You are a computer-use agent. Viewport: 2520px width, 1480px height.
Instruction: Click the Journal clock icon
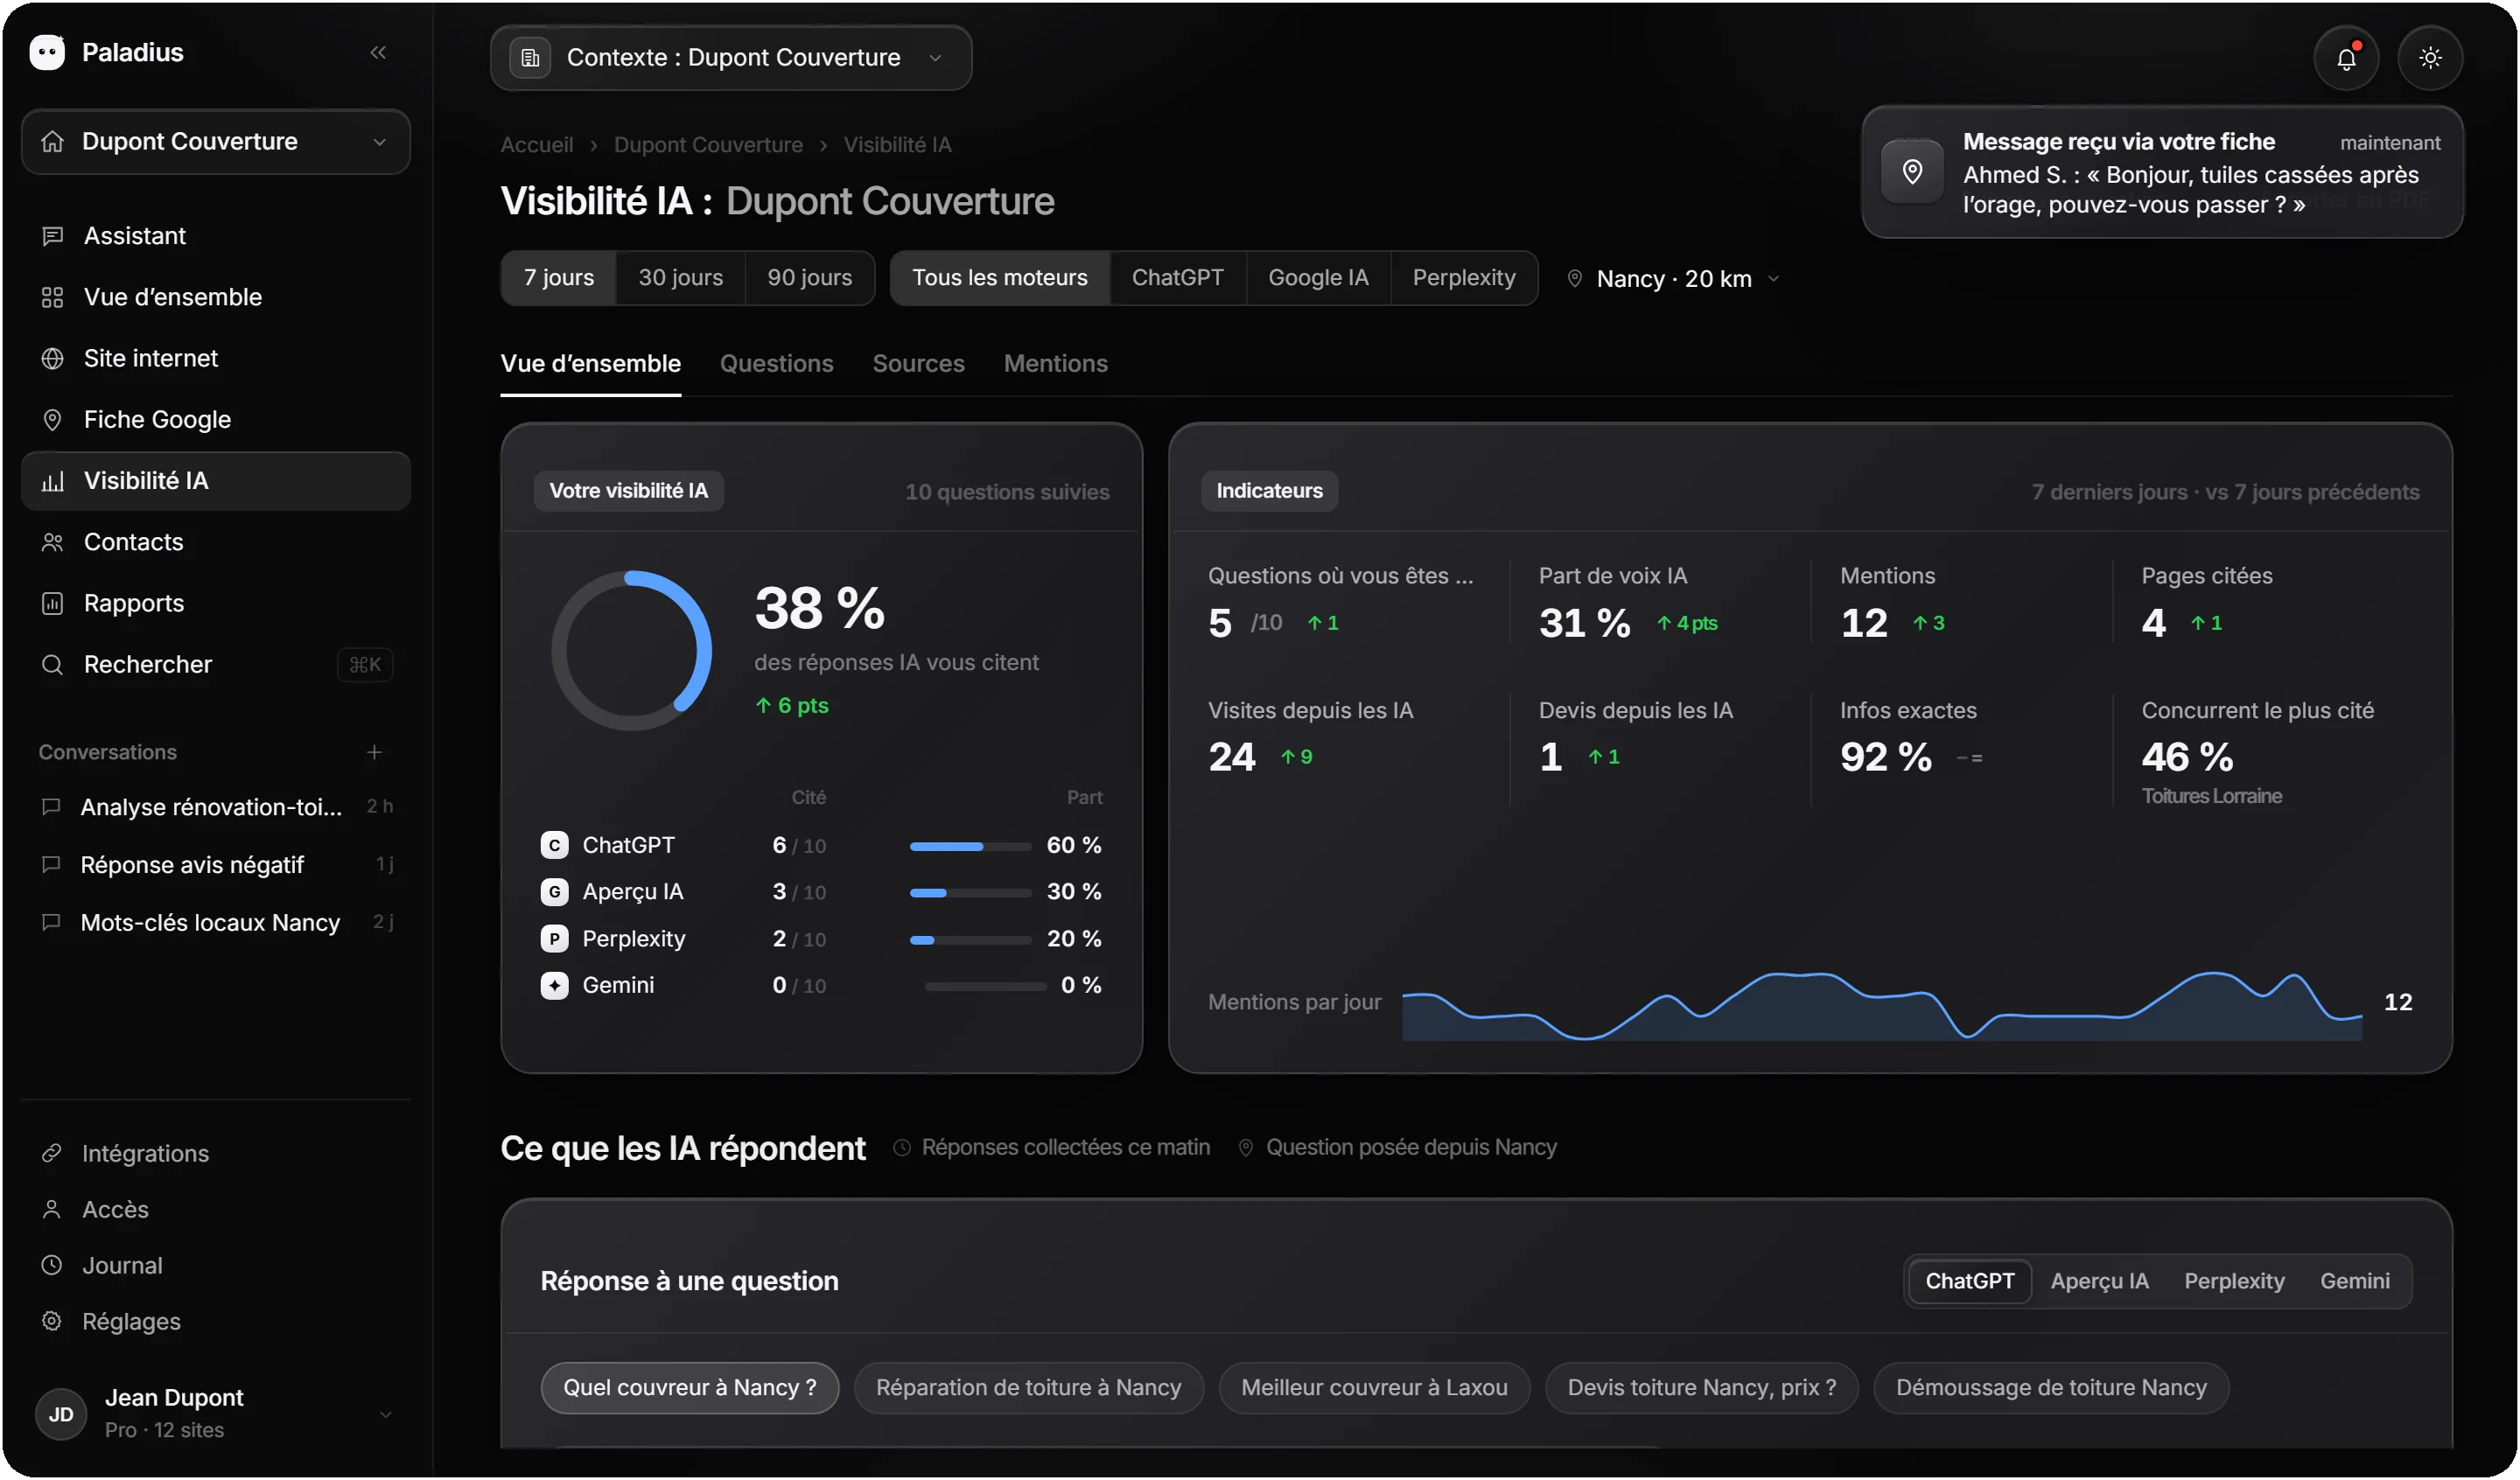tap(52, 1265)
